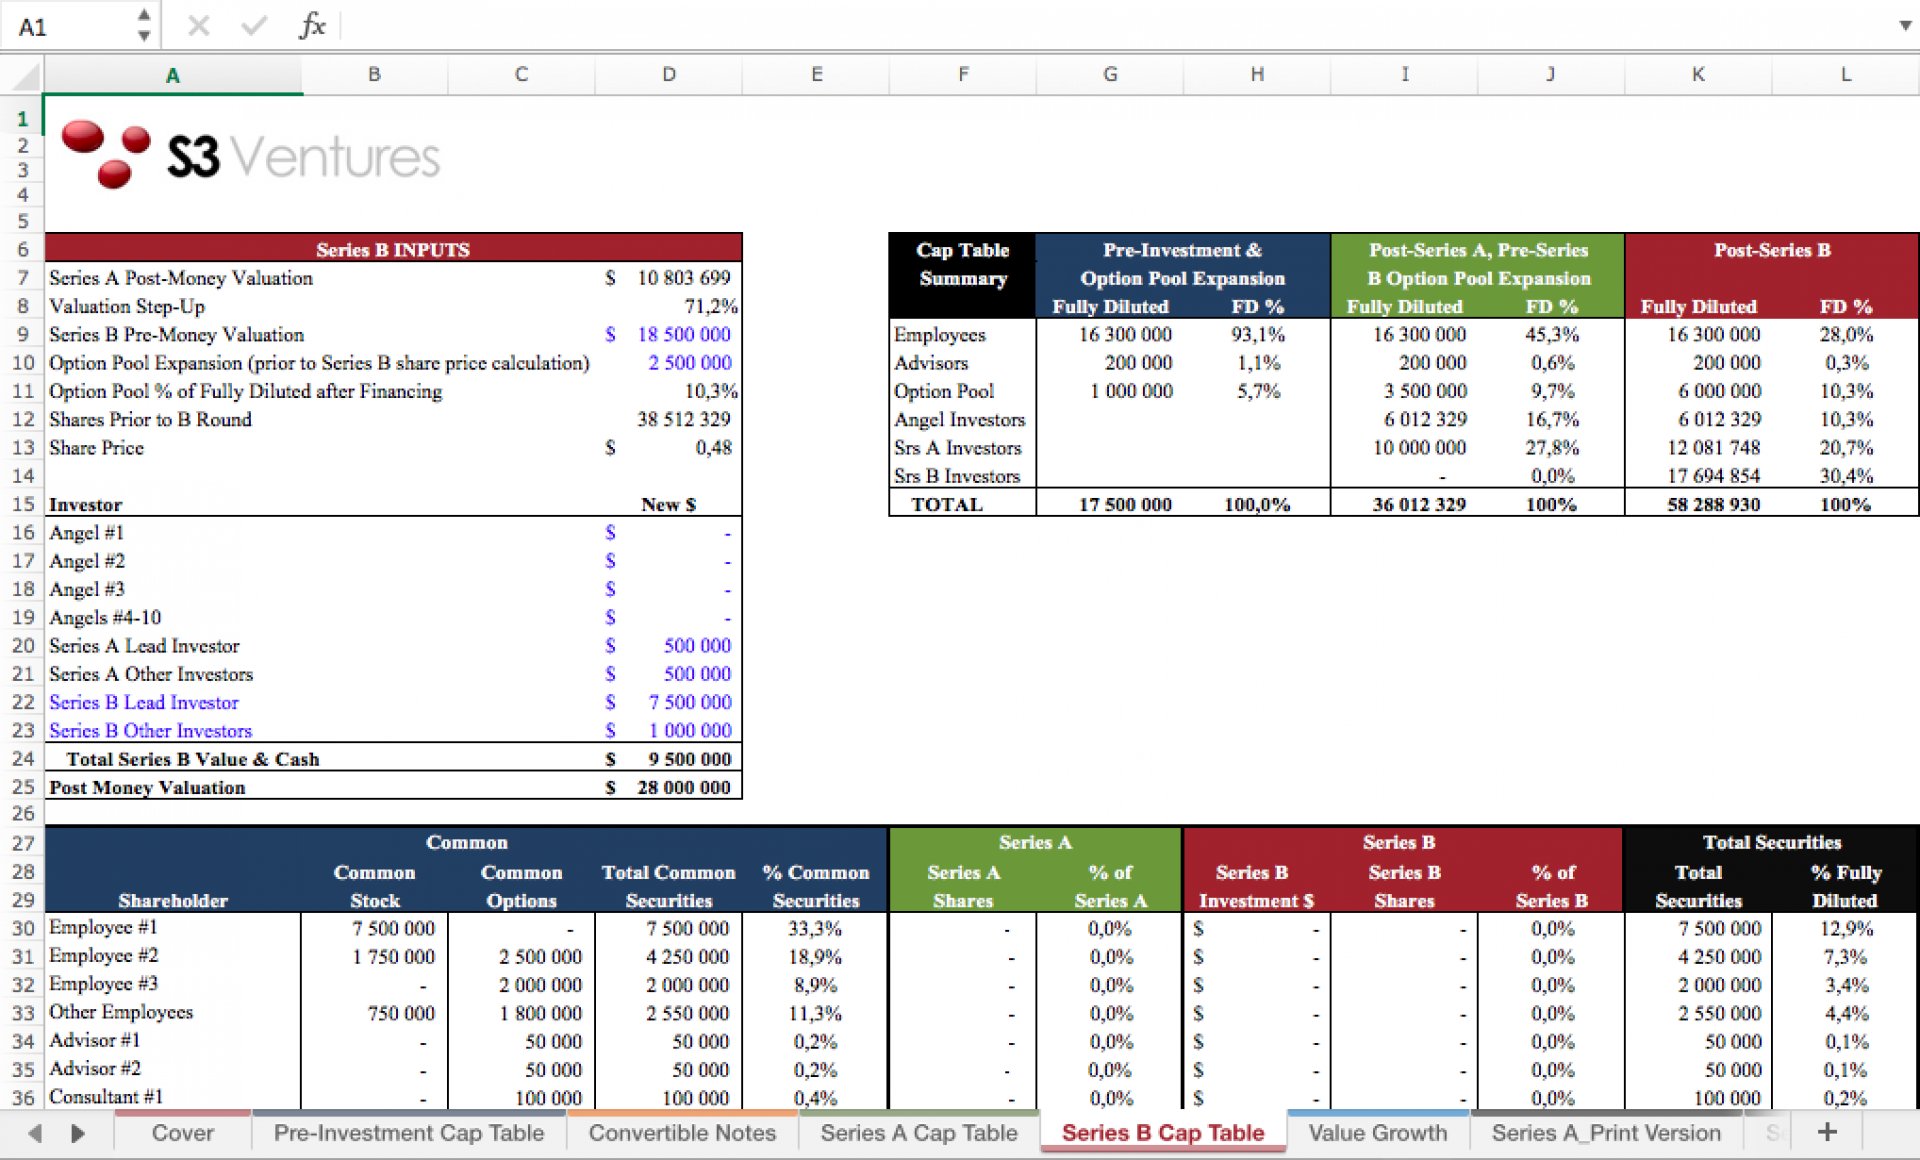
Task: Click 'Angels #4-10' investor row
Action: point(105,617)
